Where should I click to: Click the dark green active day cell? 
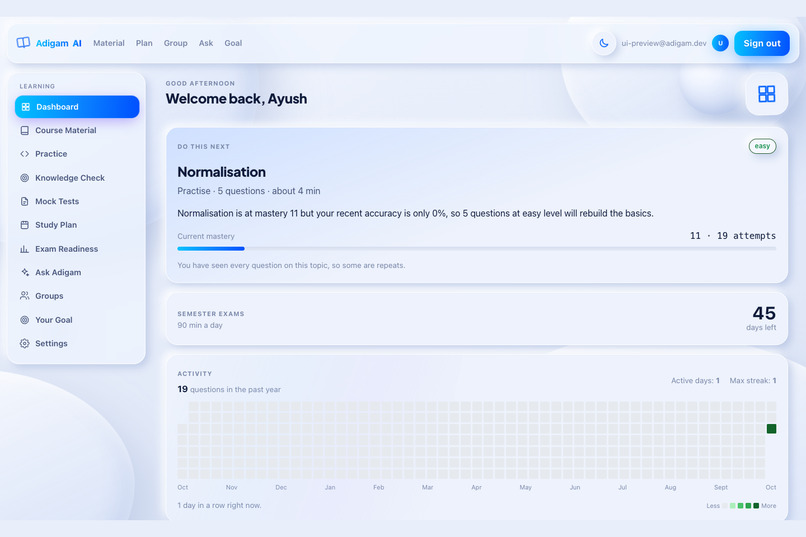tap(771, 429)
